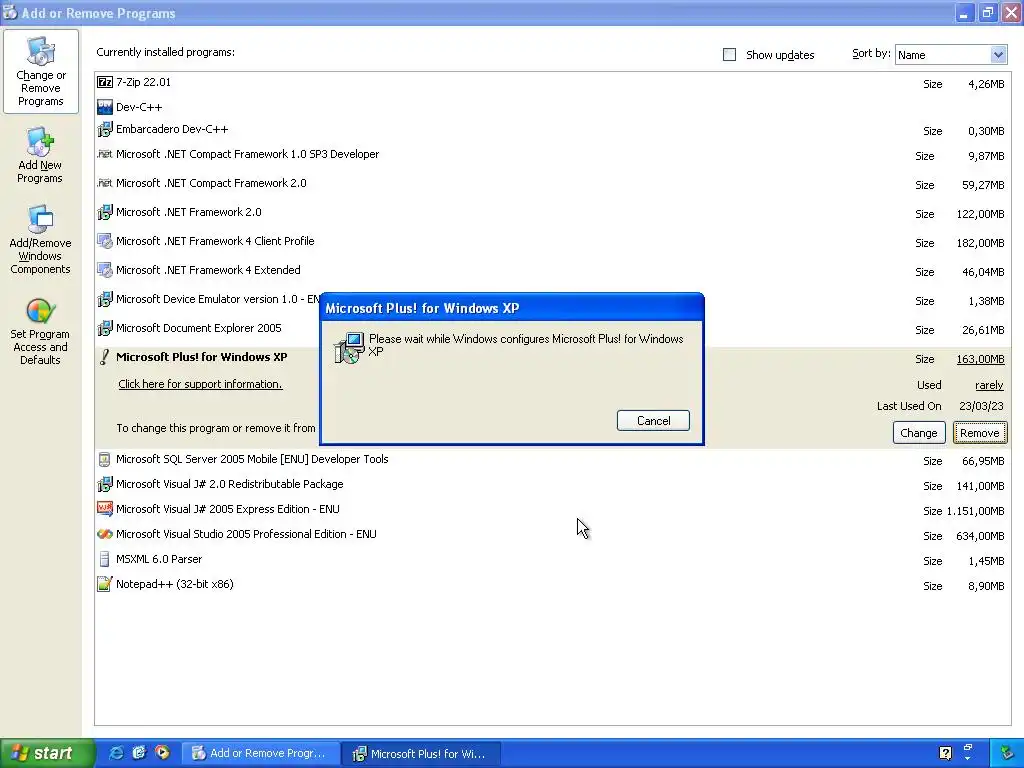The image size is (1024, 768).
Task: Click the Dev-C++ program icon
Action: 104,106
